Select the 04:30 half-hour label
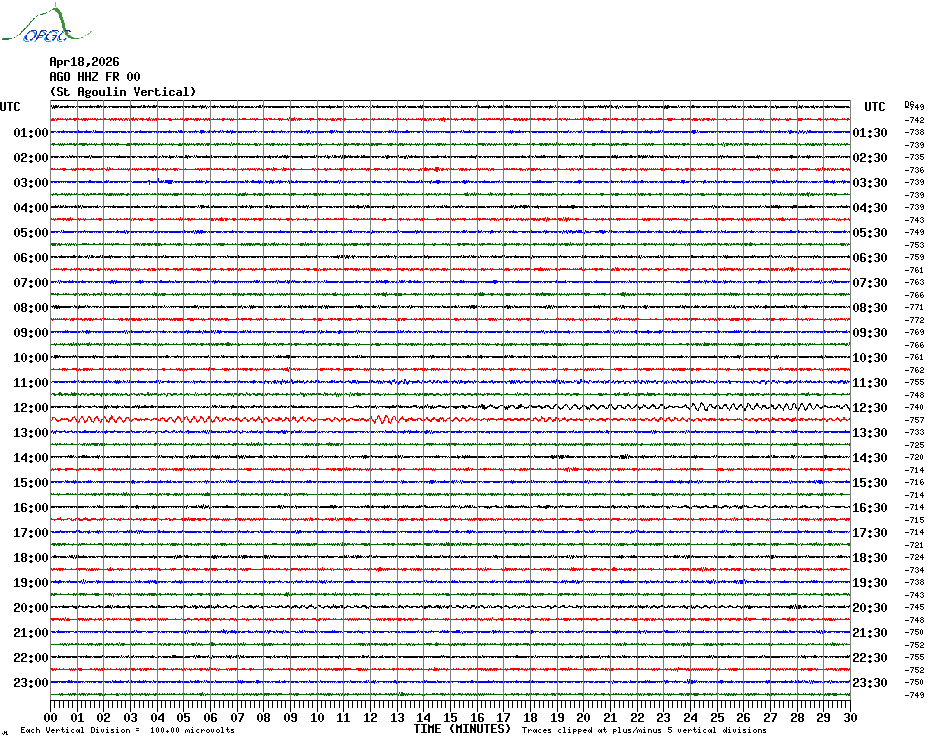Screen dimensions: 930x744 [870, 208]
